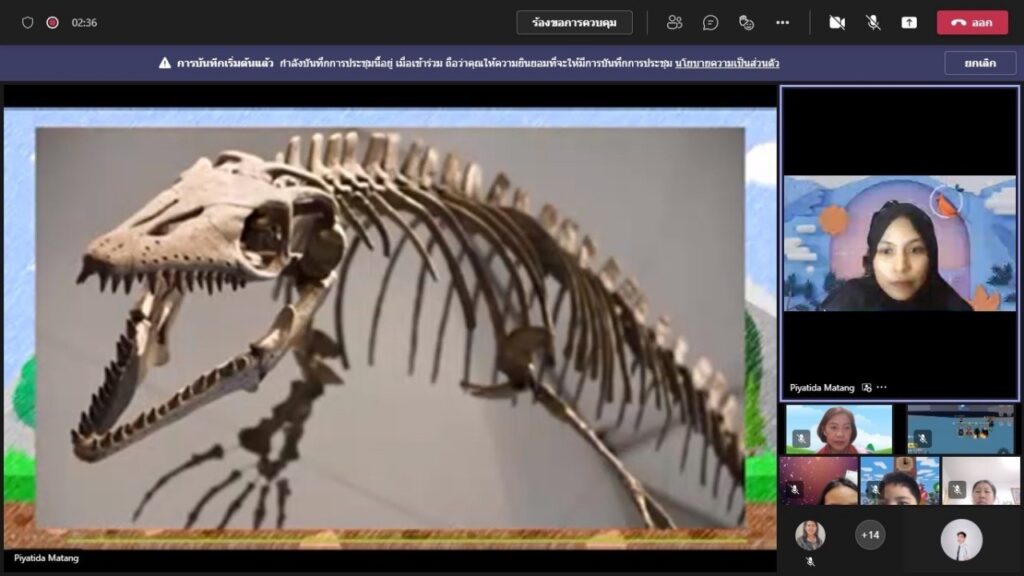
Task: Click the participant avatar in white shirt
Action: coord(961,540)
